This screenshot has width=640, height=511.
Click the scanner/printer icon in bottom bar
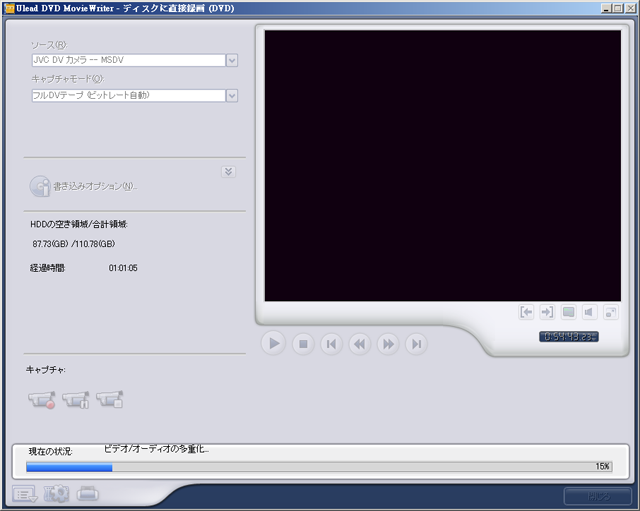pyautogui.click(x=88, y=494)
